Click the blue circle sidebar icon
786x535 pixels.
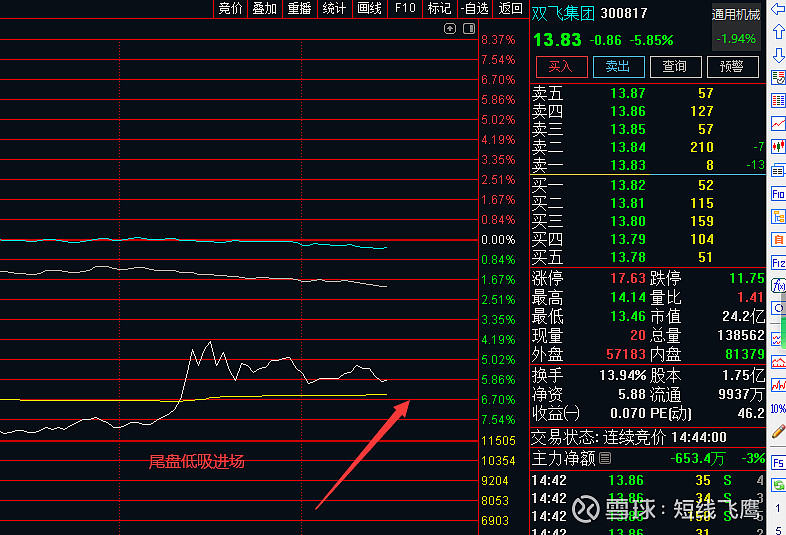tap(778, 308)
